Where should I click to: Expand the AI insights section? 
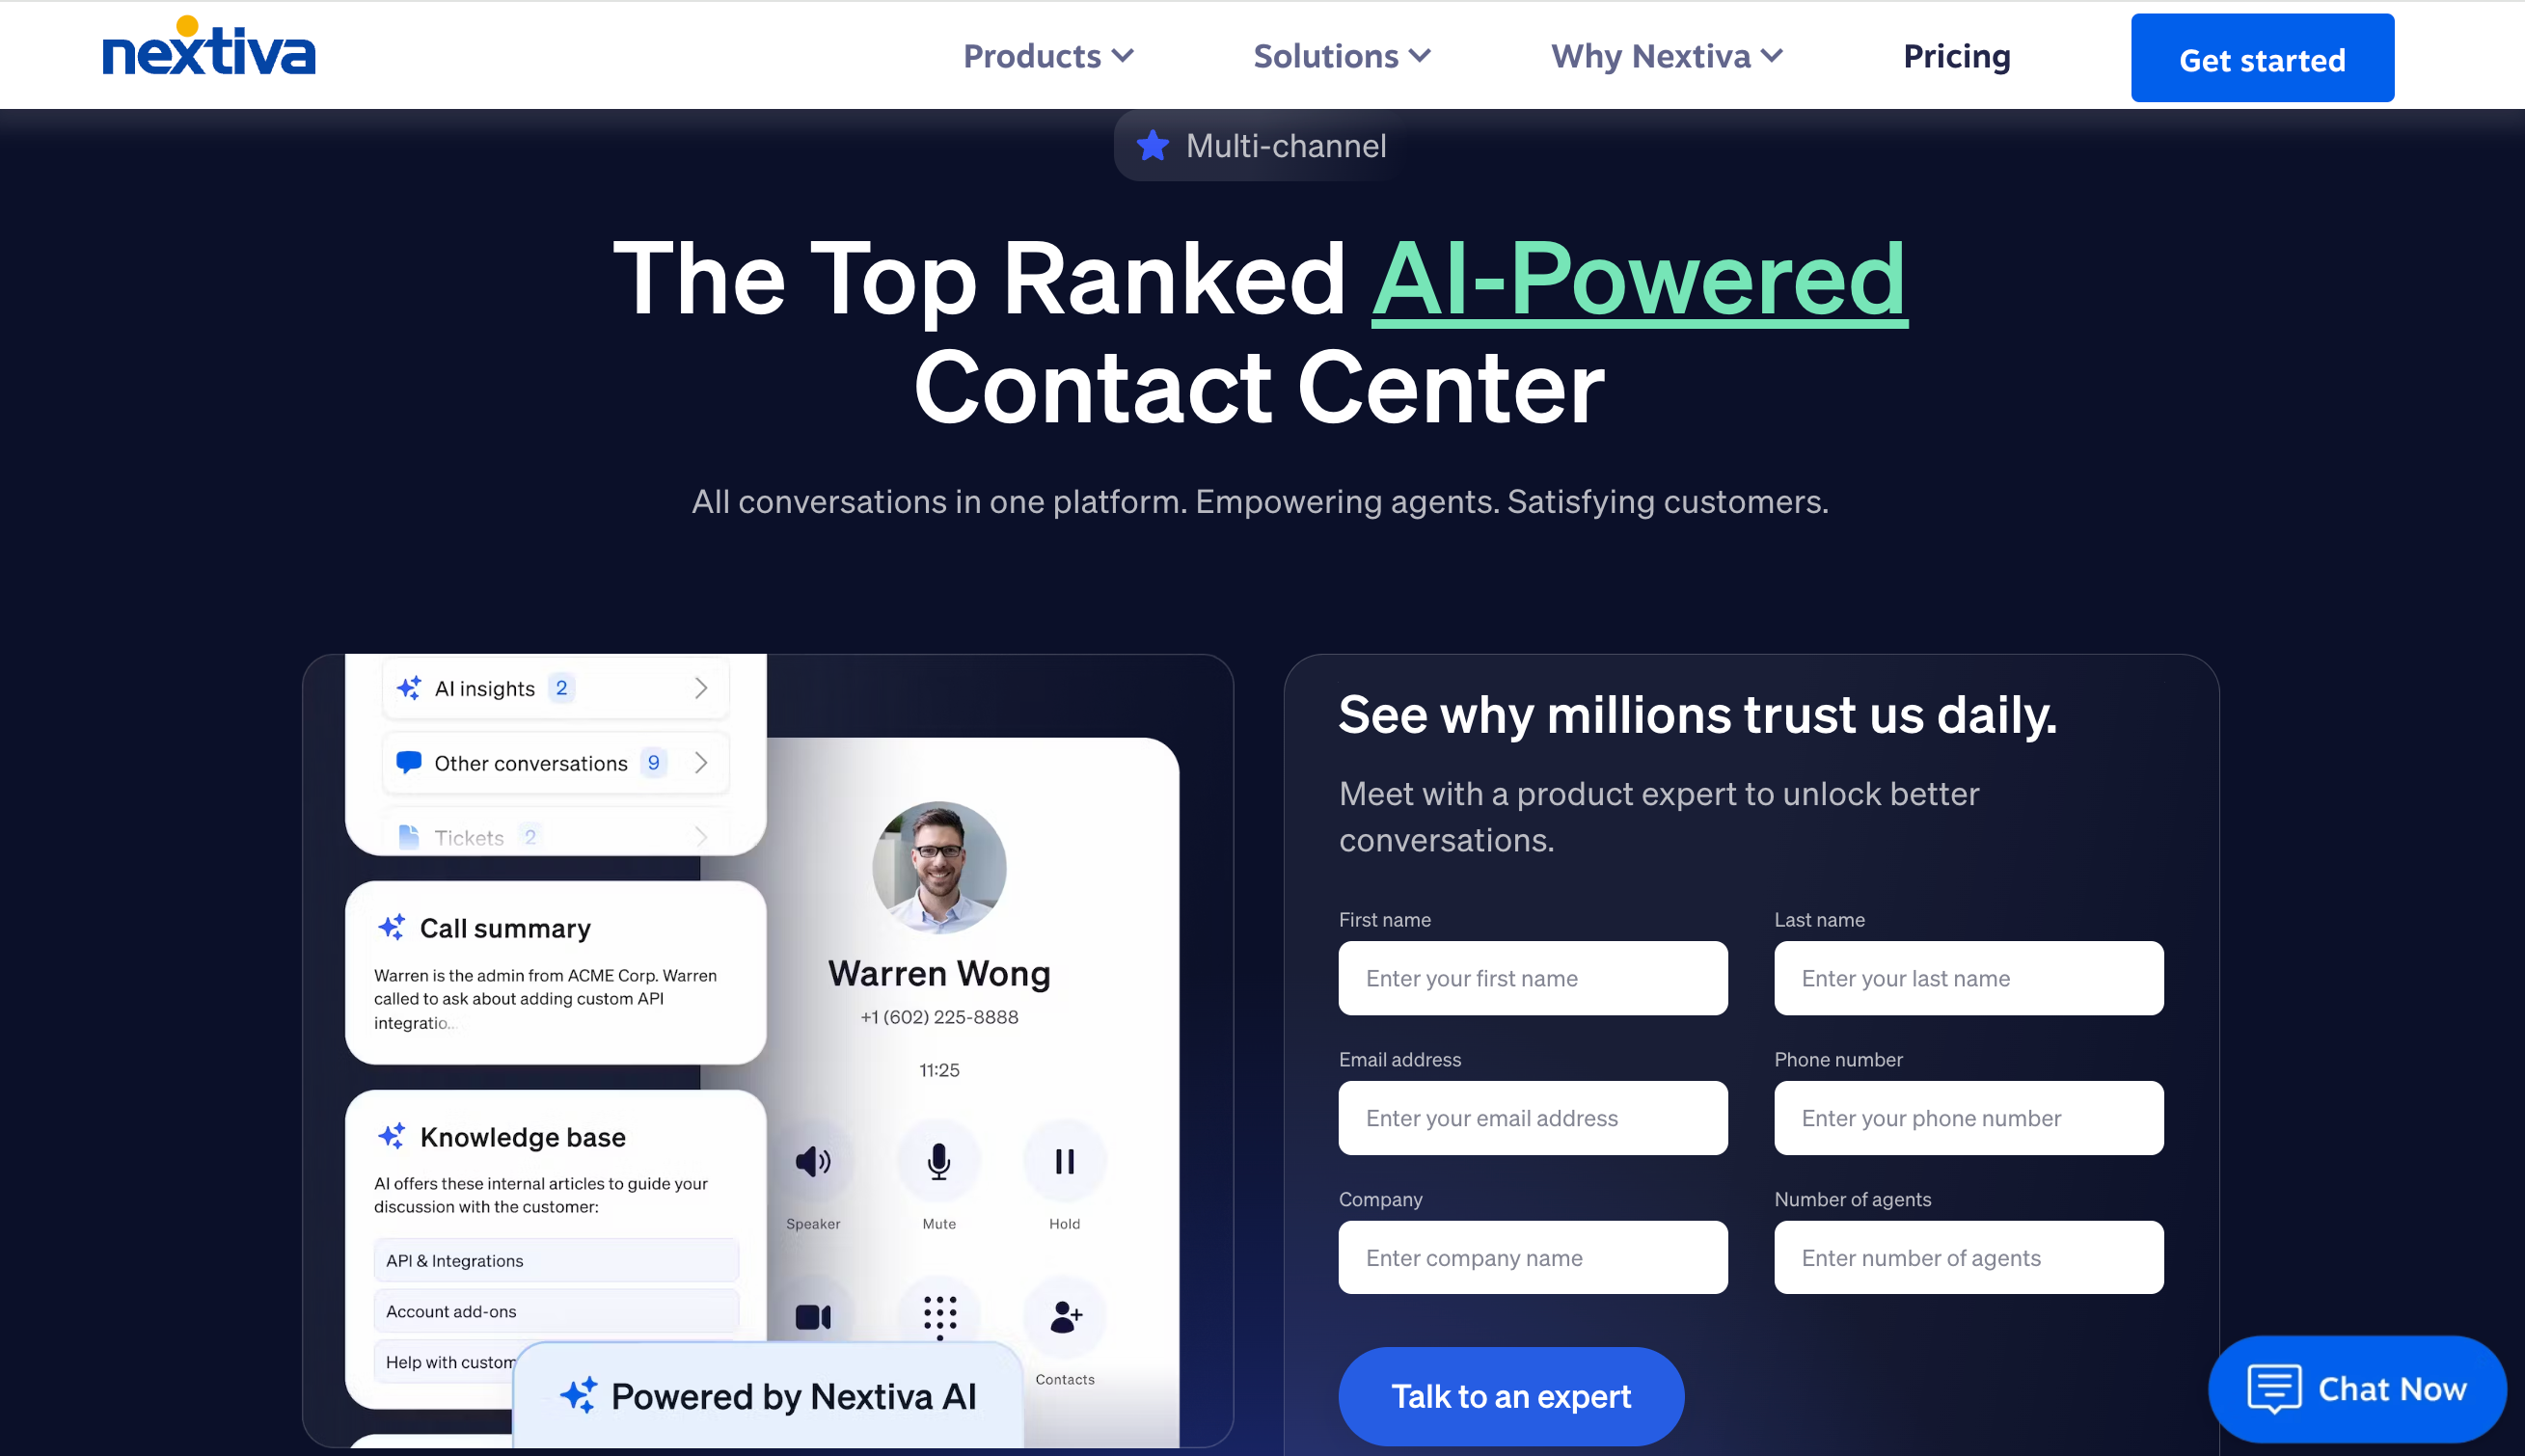point(702,687)
